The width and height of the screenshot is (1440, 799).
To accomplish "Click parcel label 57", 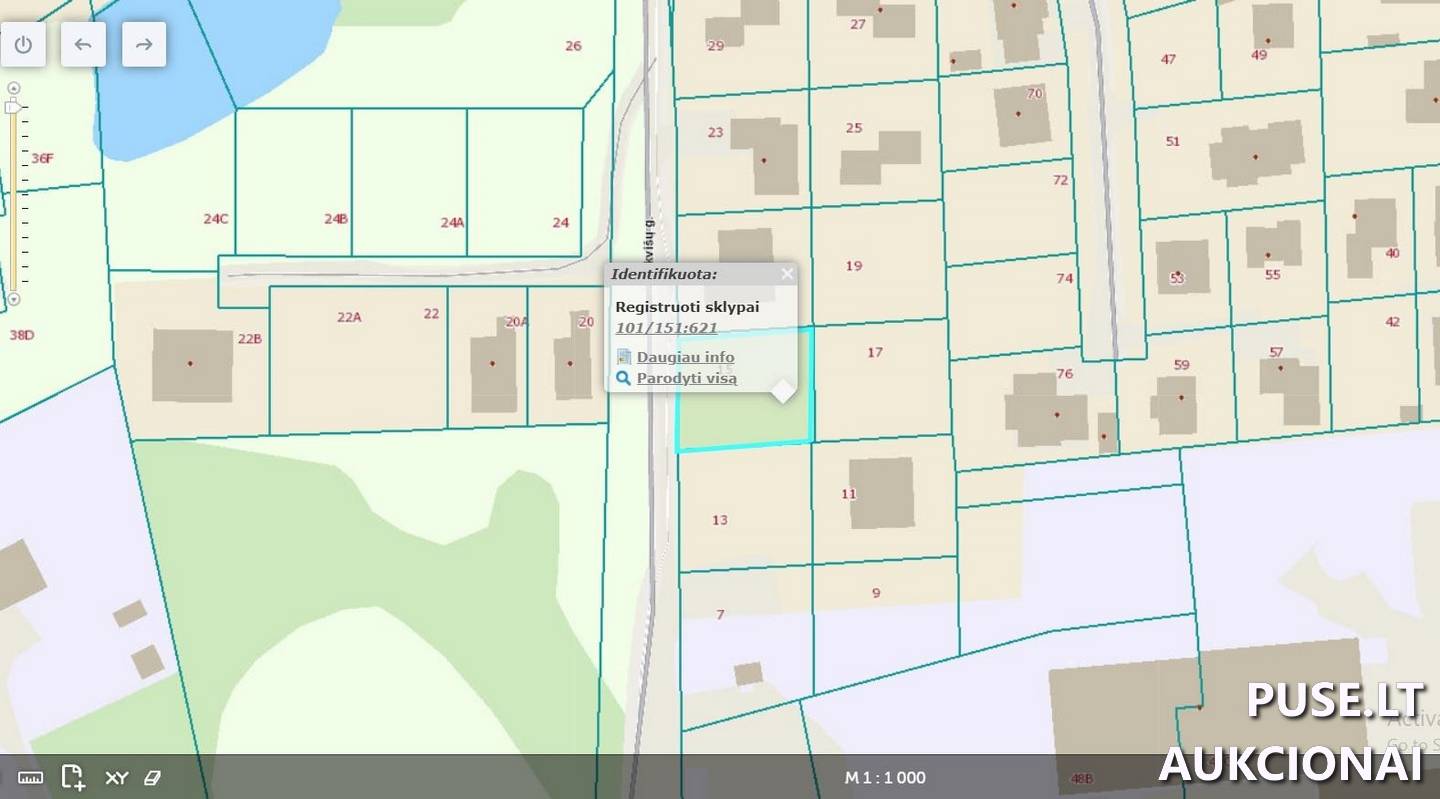I will pyautogui.click(x=1276, y=352).
